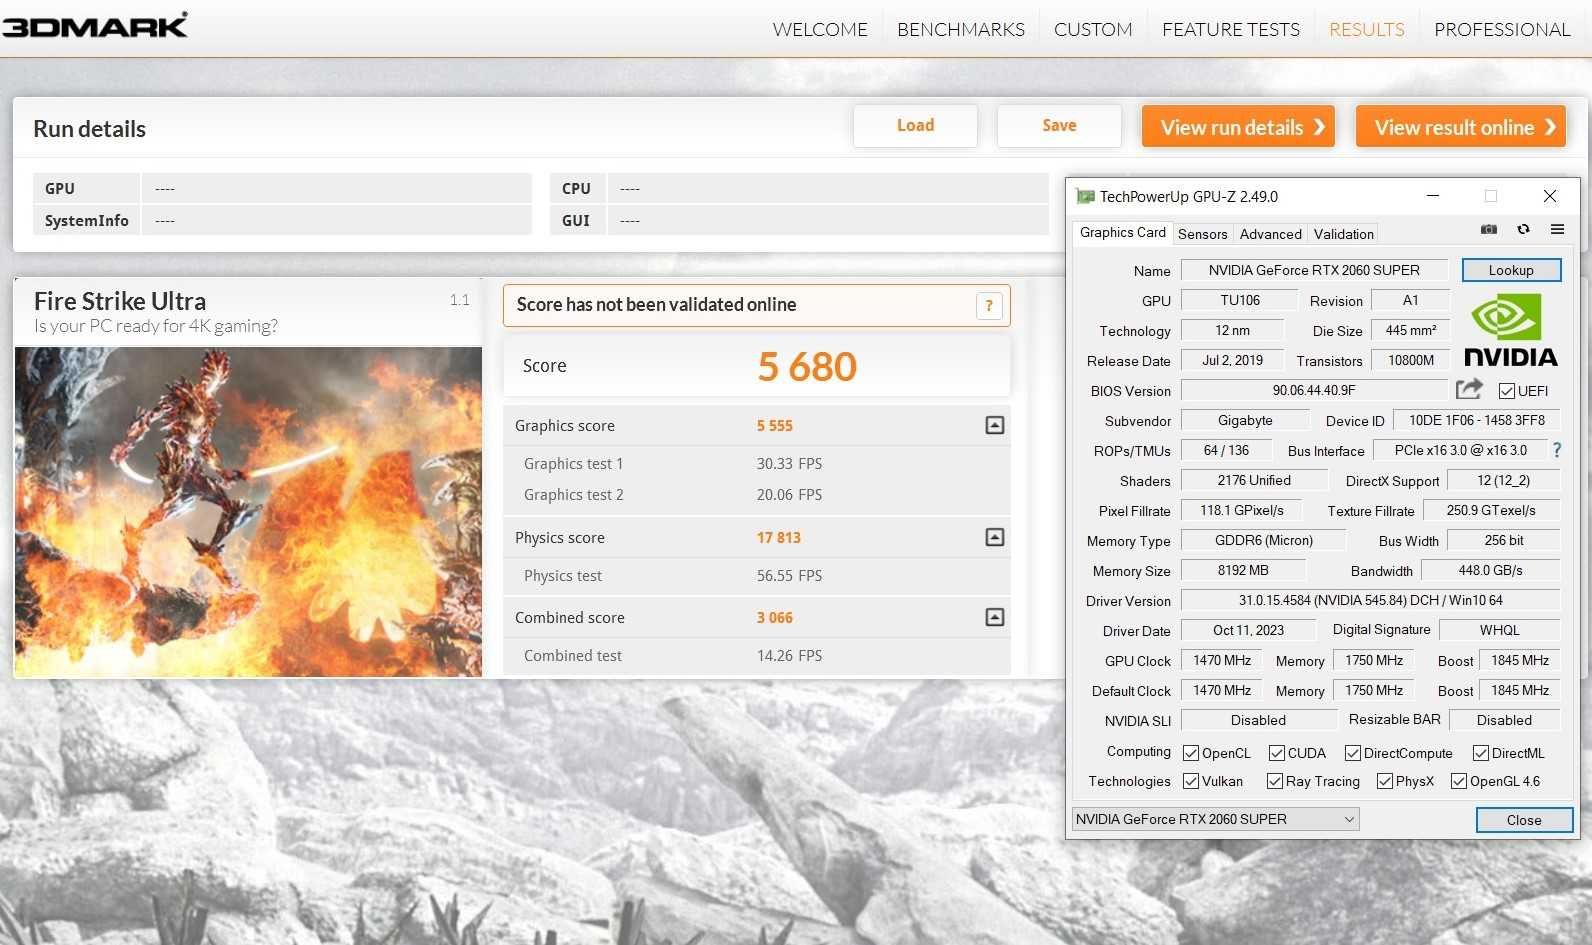This screenshot has height=945, width=1592.
Task: Click the Bandwidth value 448.0 GB/s
Action: pos(1490,570)
